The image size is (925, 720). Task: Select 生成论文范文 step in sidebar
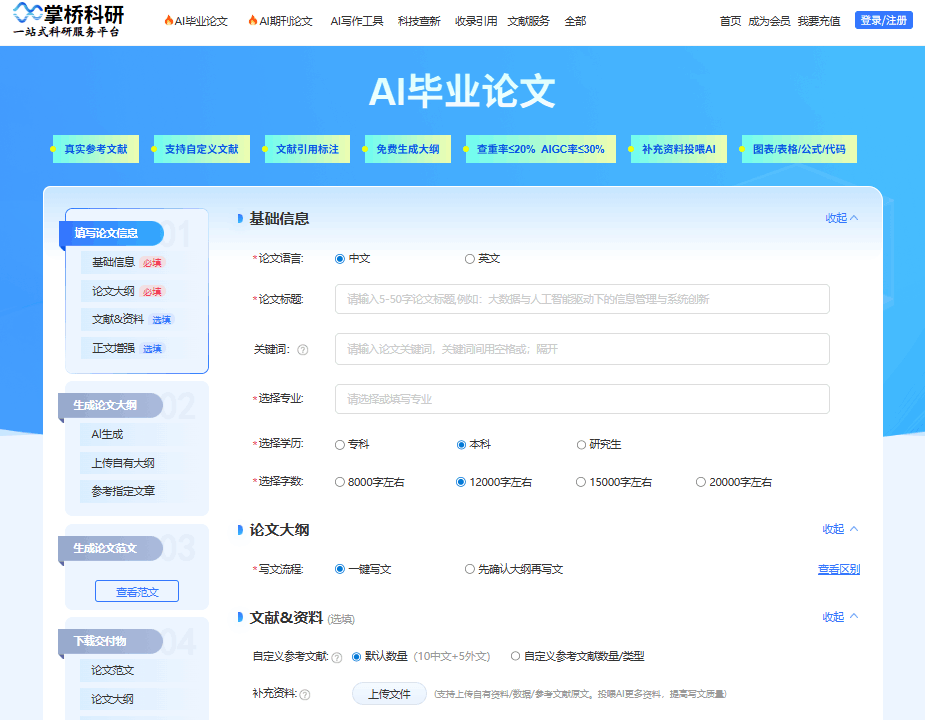tap(110, 548)
